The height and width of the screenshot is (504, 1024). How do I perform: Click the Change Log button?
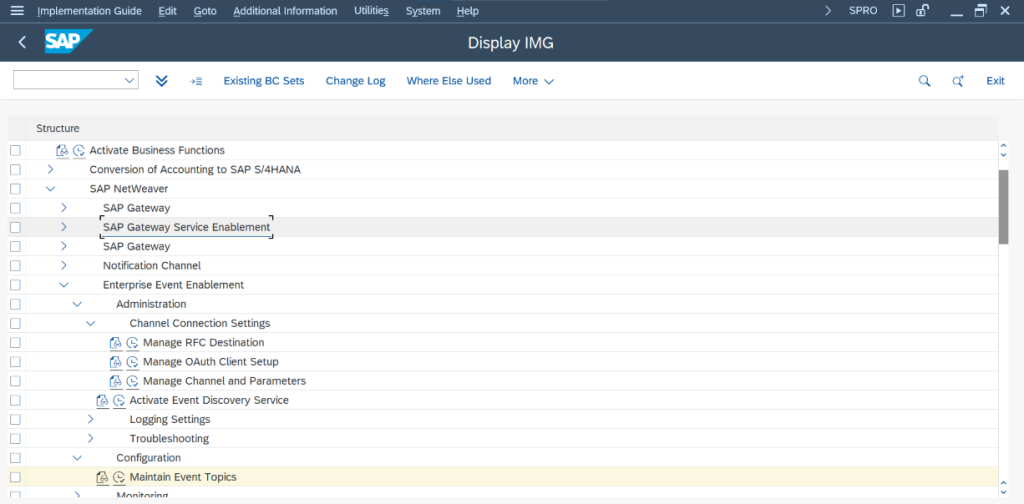tap(356, 81)
